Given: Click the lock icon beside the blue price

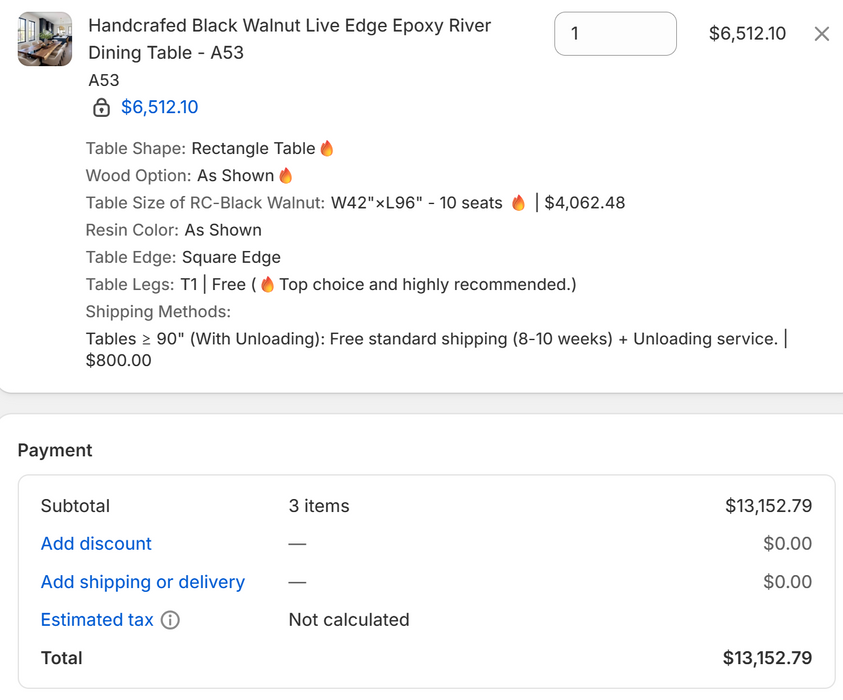Looking at the screenshot, I should pos(101,108).
